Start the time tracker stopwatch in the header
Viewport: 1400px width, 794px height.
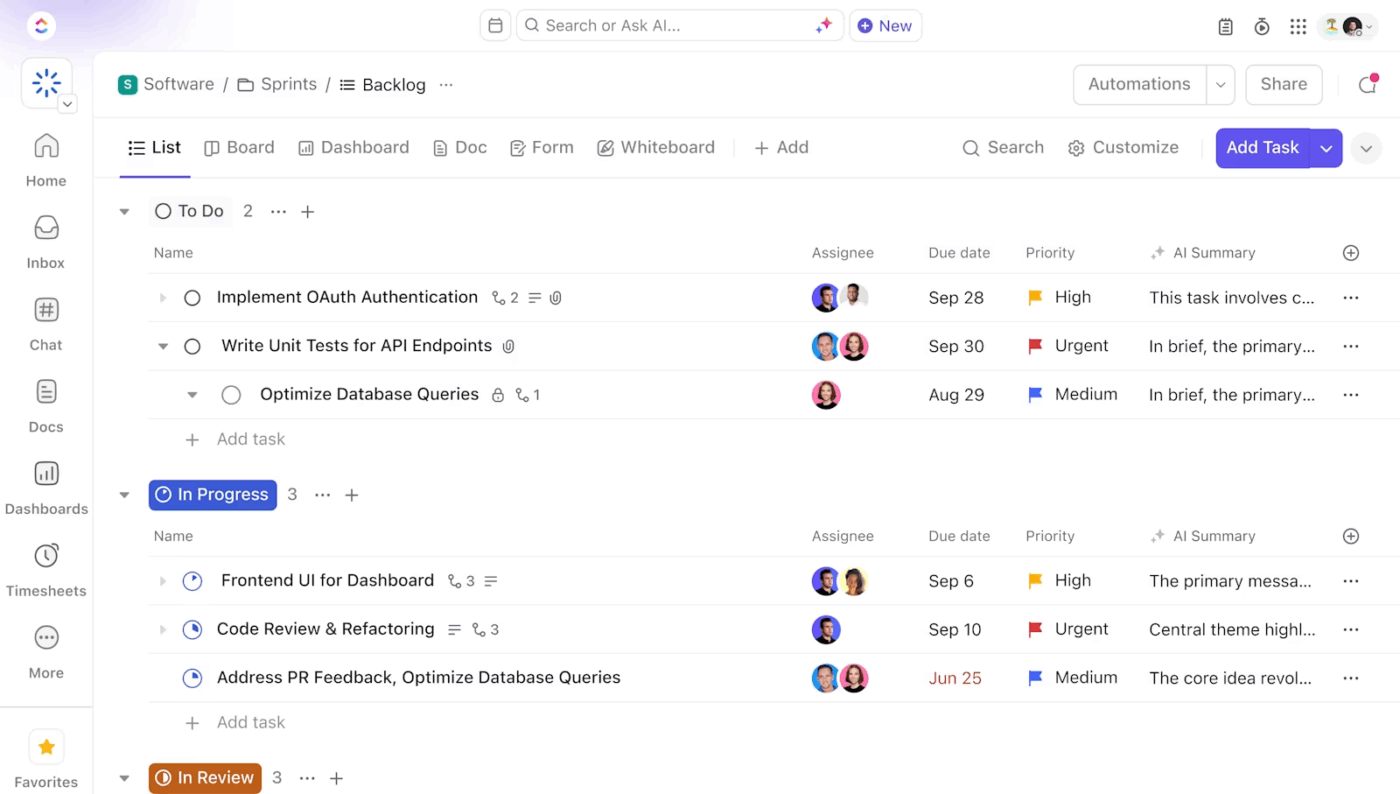1261,26
